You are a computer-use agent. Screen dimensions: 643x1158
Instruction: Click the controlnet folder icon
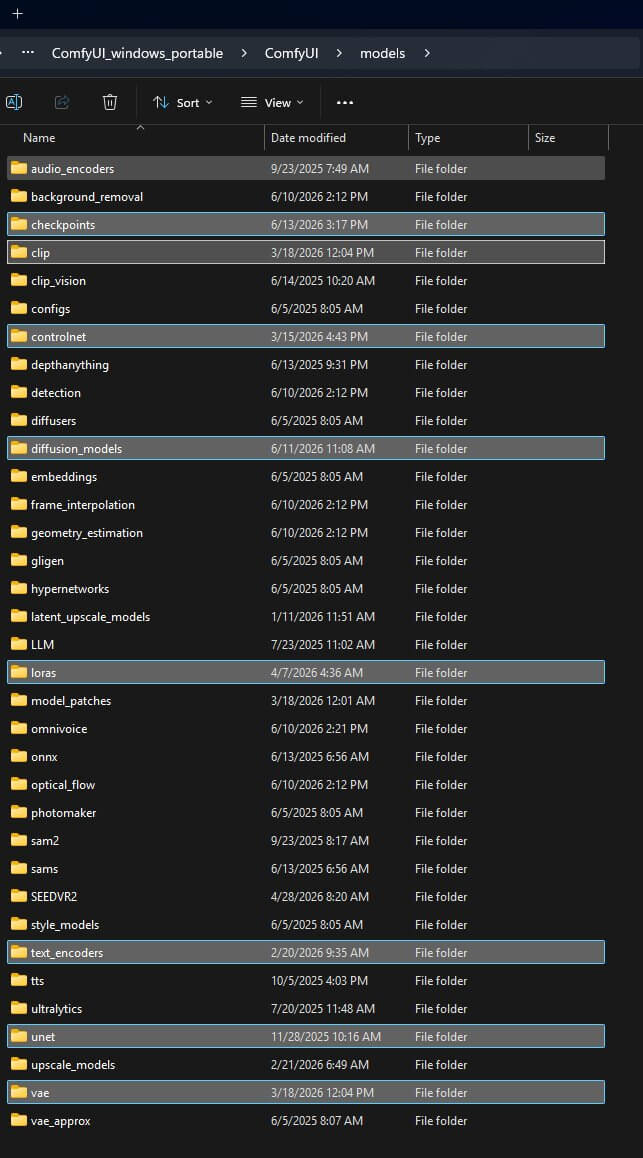click(x=19, y=337)
